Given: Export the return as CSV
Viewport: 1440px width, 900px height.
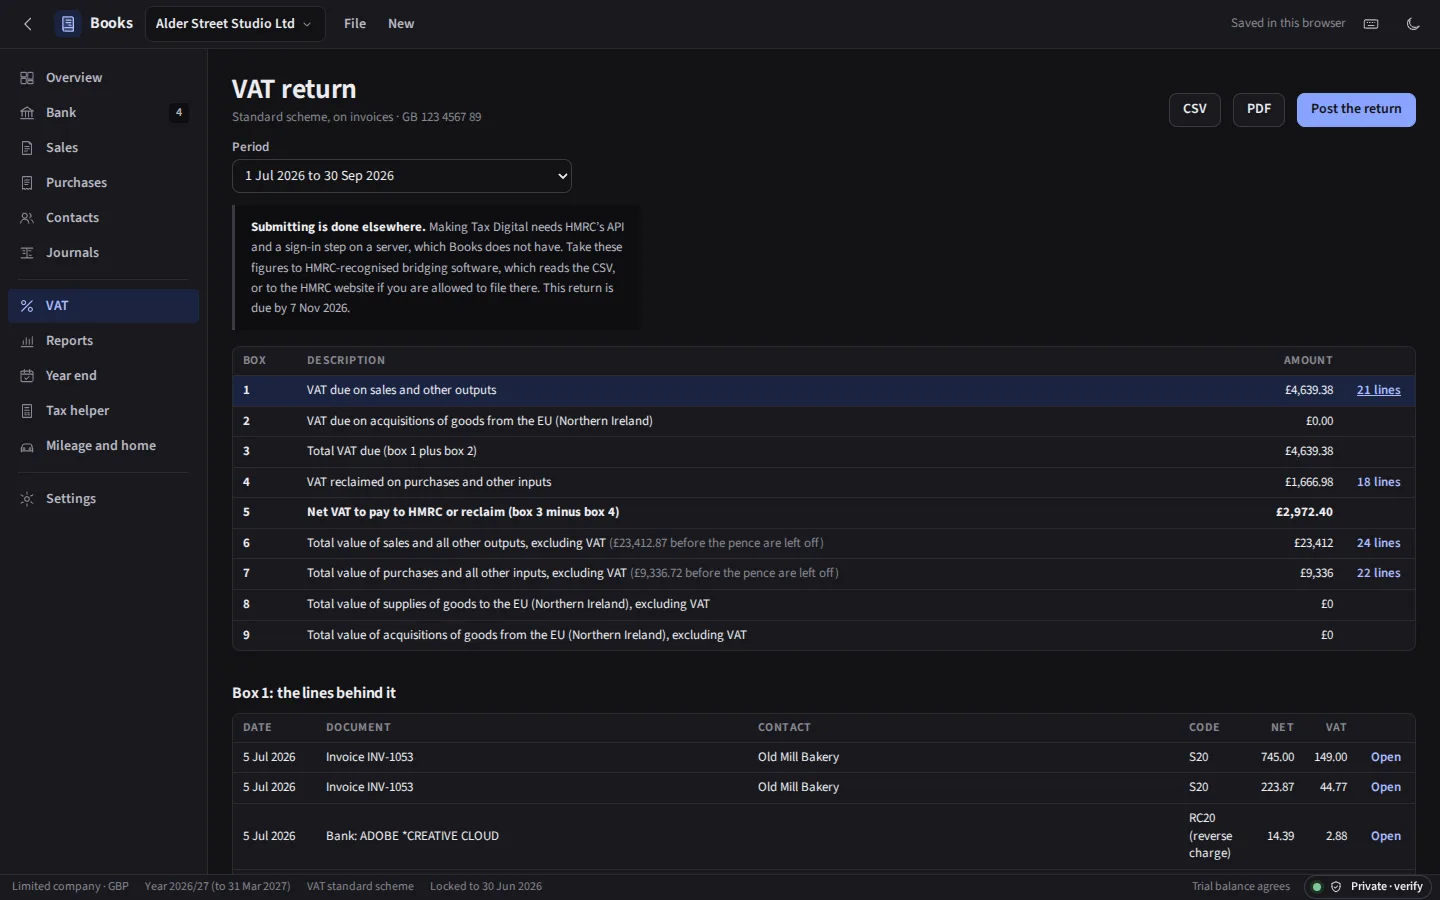Looking at the screenshot, I should click(1195, 110).
